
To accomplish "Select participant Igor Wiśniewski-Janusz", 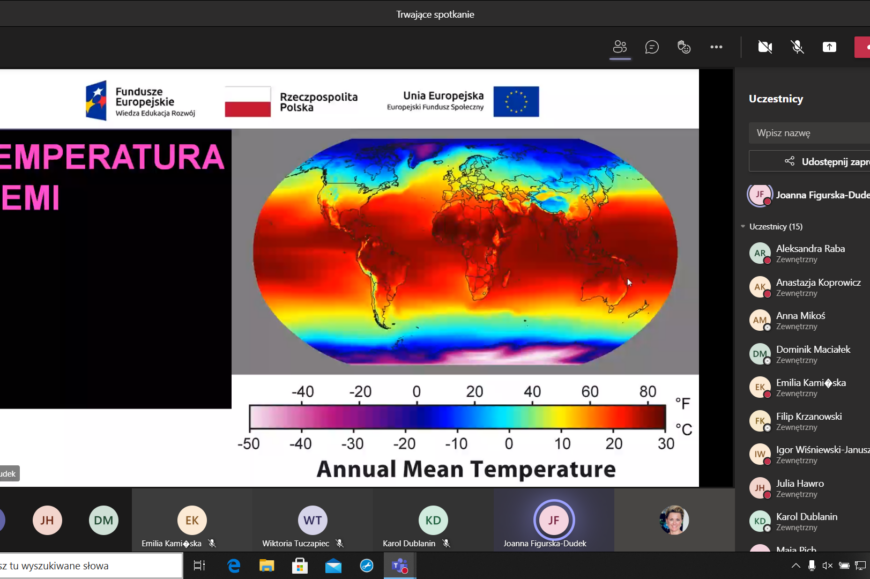I will (808, 454).
